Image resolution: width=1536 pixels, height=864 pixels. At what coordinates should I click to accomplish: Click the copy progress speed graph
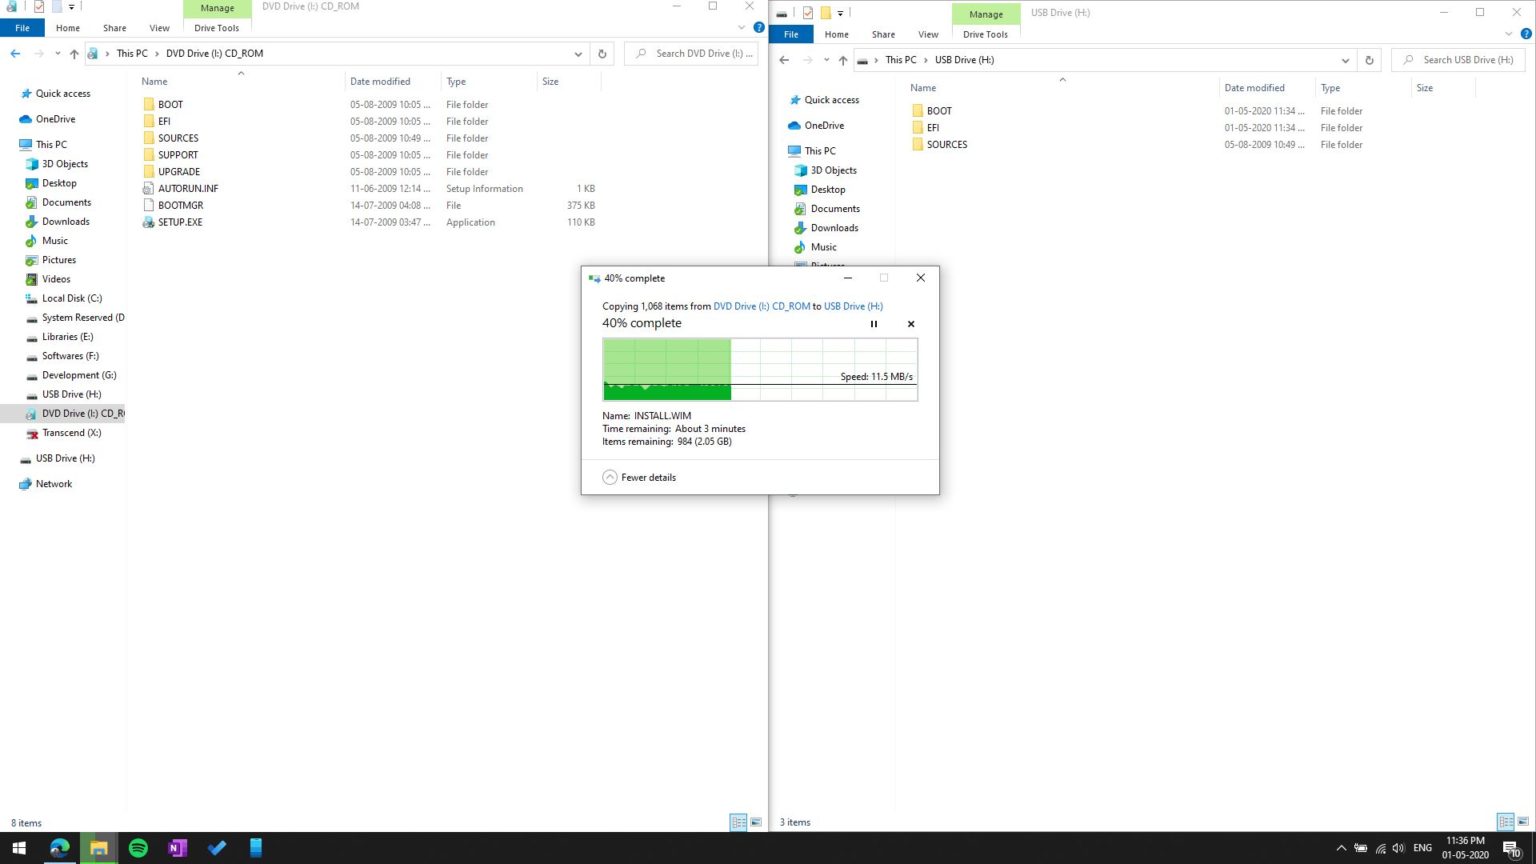point(760,369)
